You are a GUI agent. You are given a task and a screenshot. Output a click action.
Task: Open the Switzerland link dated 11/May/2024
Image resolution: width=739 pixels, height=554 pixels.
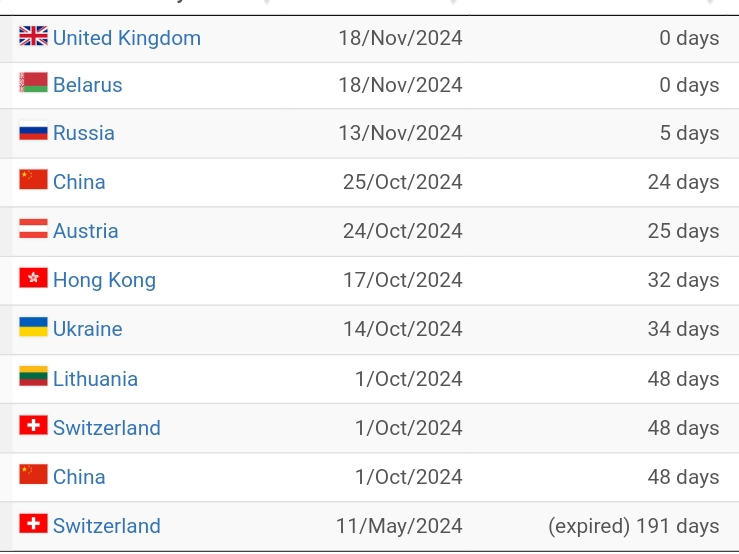pyautogui.click(x=107, y=526)
